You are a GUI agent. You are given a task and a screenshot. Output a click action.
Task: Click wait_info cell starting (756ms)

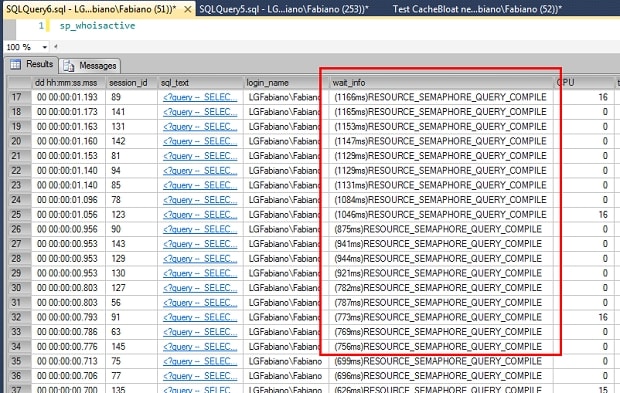coord(441,347)
